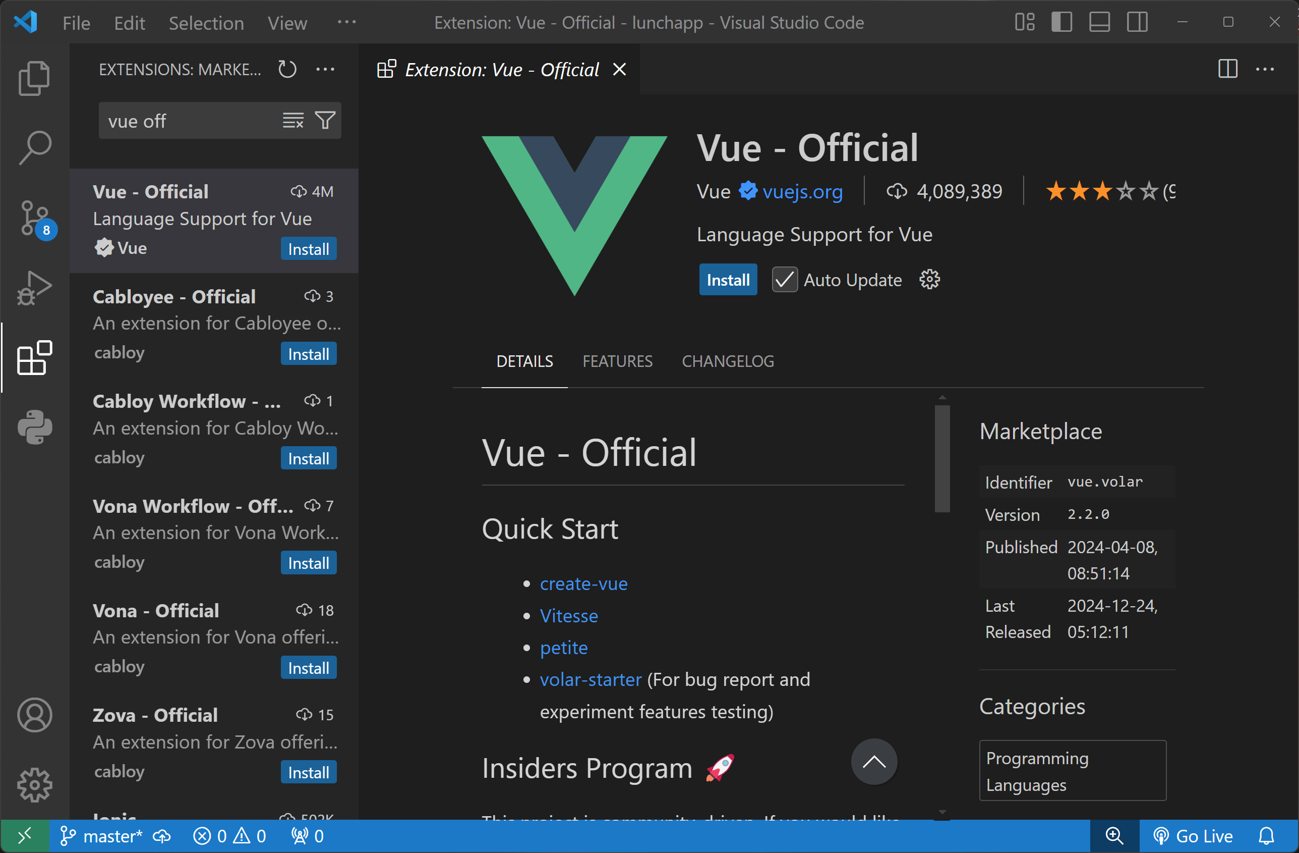This screenshot has height=853, width=1299.
Task: Close the Extension: Vue - Official tab
Action: coord(620,69)
